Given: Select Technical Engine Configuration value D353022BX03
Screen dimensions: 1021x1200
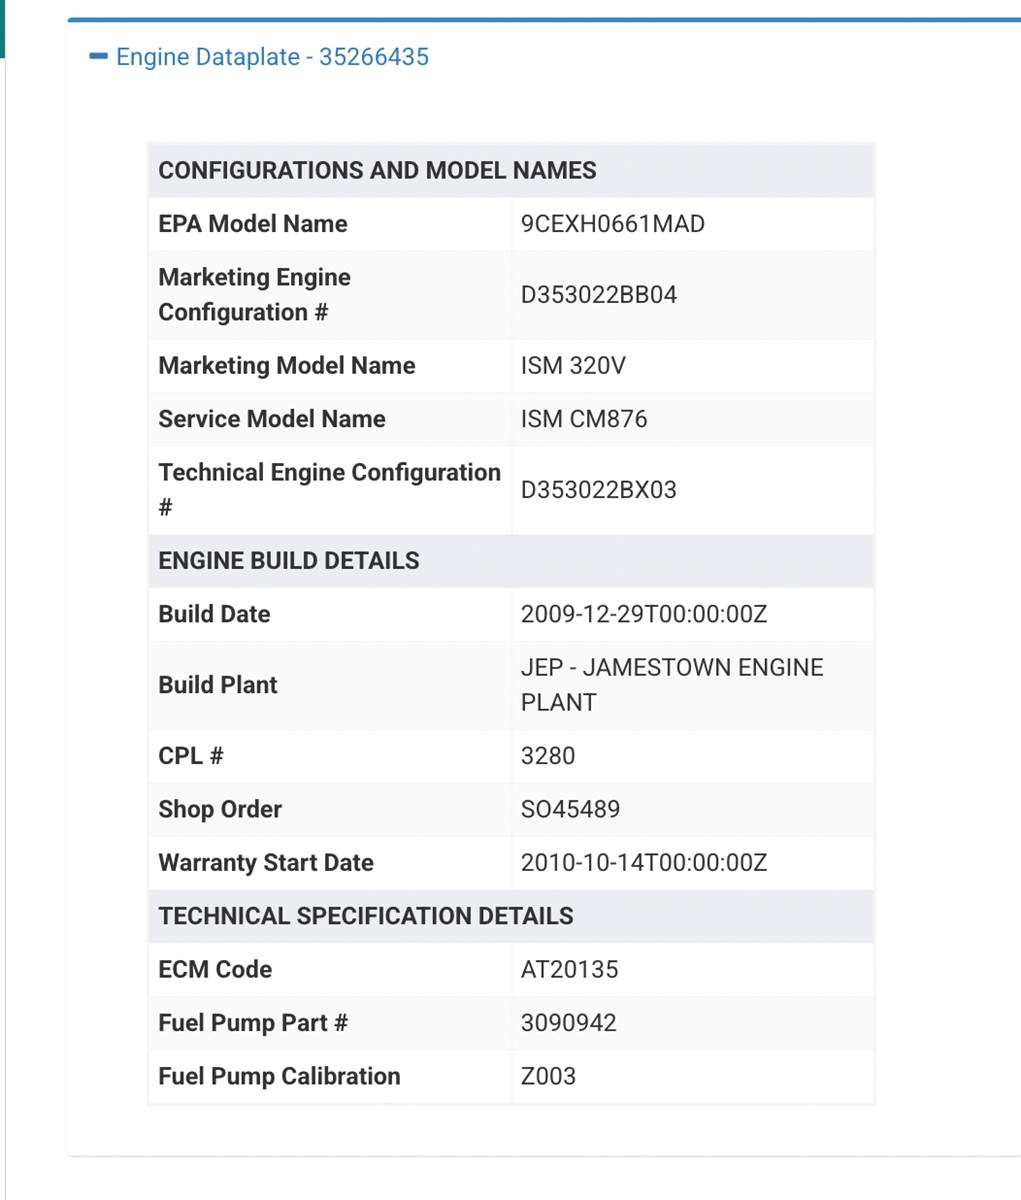Looking at the screenshot, I should 598,490.
